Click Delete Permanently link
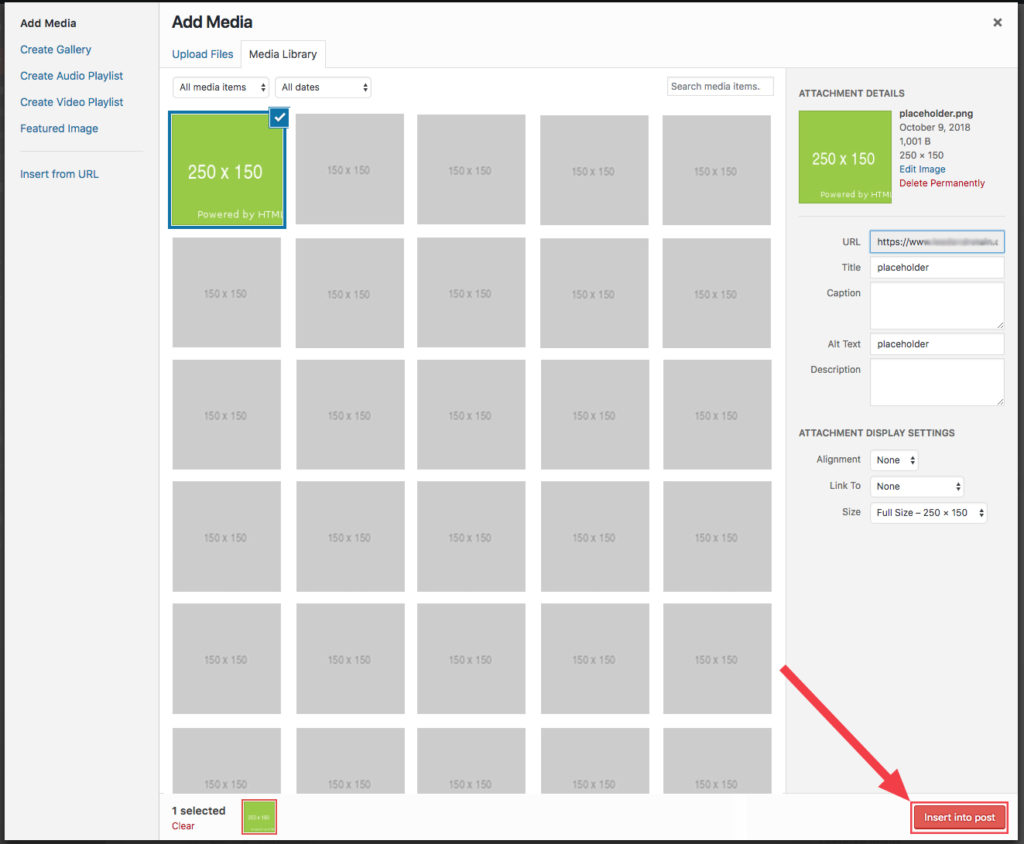This screenshot has width=1024, height=844. point(941,183)
